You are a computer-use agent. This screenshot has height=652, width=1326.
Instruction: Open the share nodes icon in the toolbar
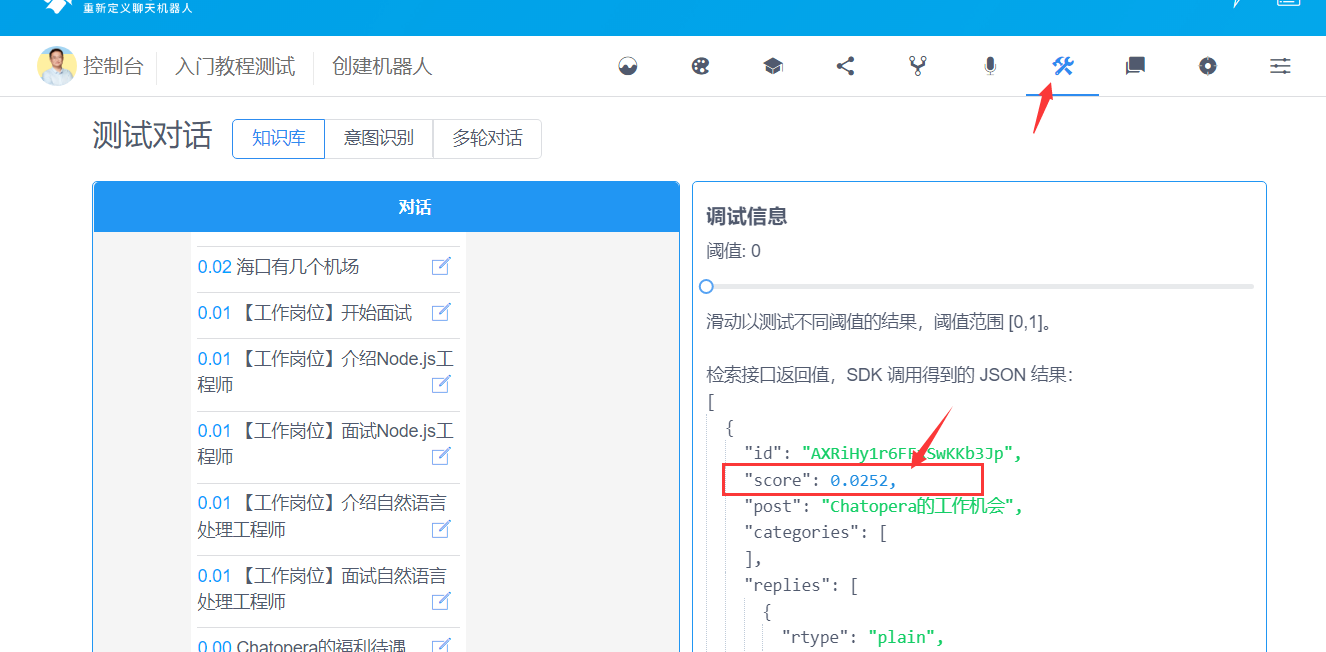pos(845,67)
